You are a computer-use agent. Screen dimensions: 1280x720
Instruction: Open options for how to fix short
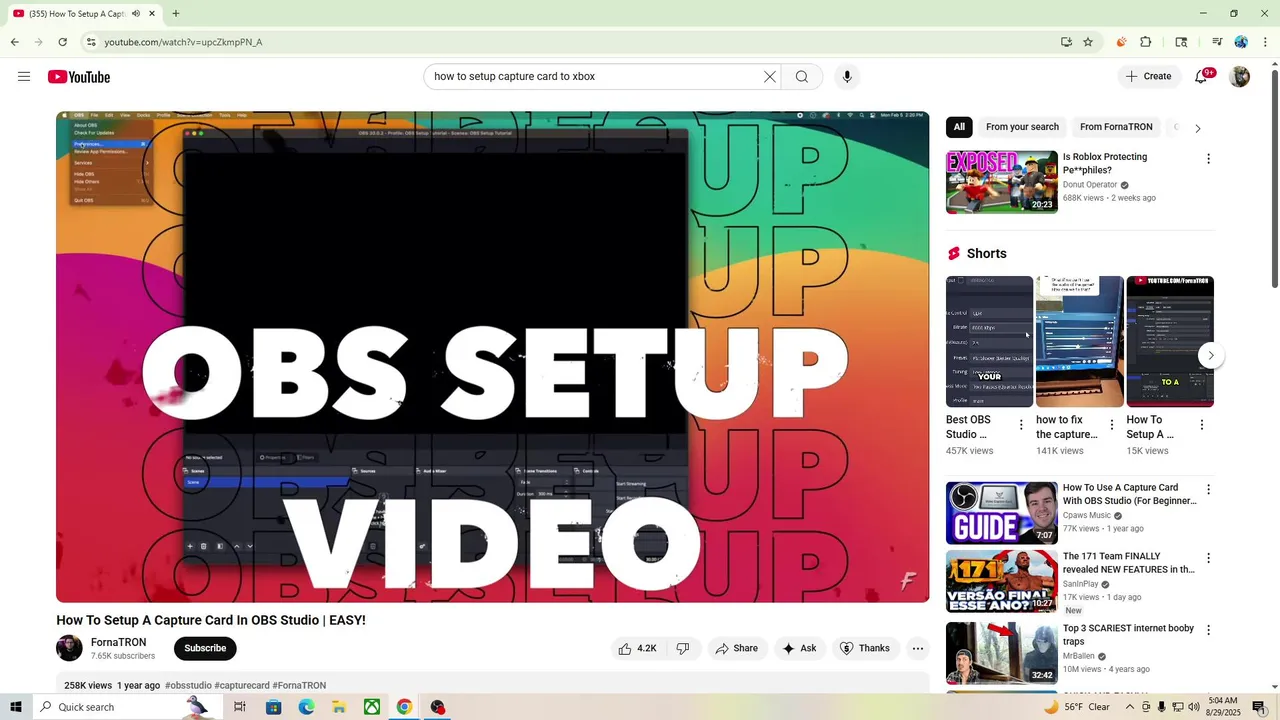coord(1111,425)
